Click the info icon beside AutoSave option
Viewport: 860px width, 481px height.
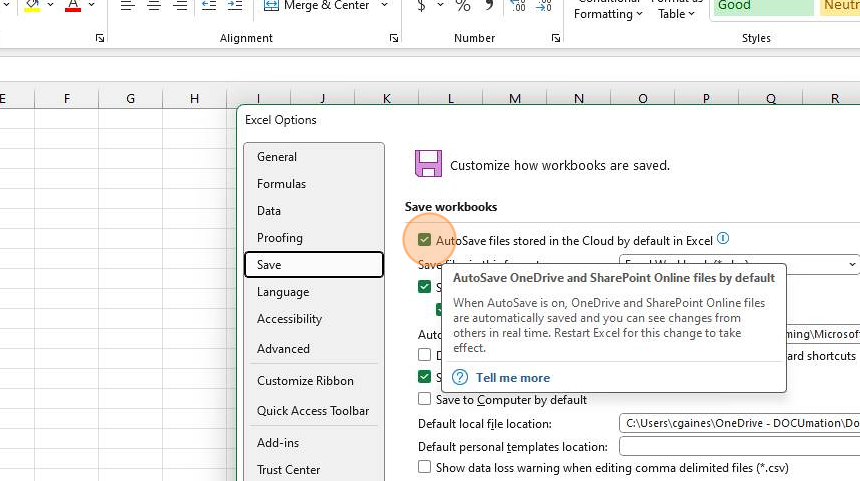(723, 239)
